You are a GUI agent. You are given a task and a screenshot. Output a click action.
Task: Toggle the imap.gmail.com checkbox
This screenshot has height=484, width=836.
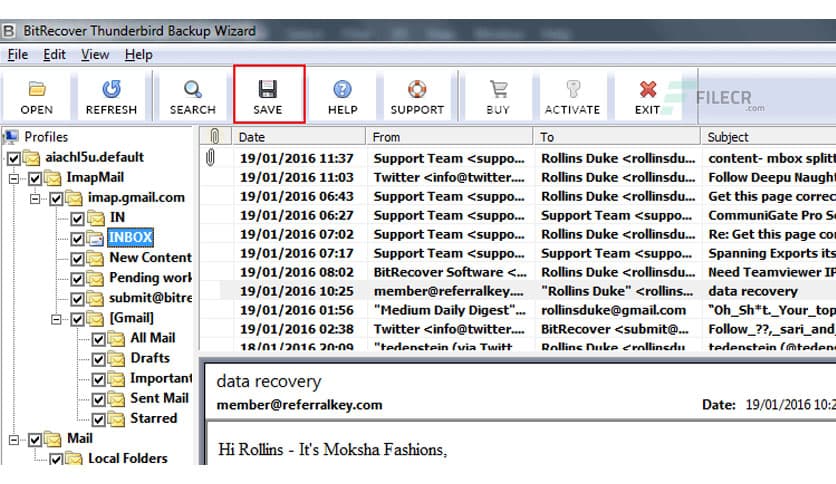(56, 199)
